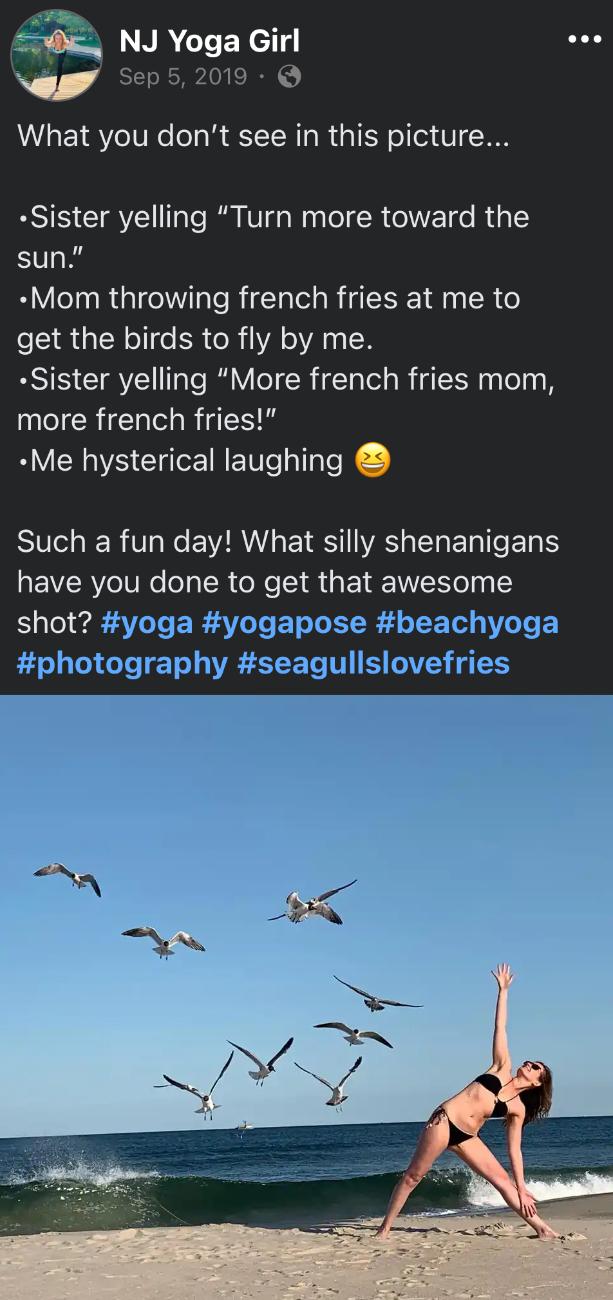Open the #beachyoga hashtag
This screenshot has width=613, height=1300.
point(467,622)
